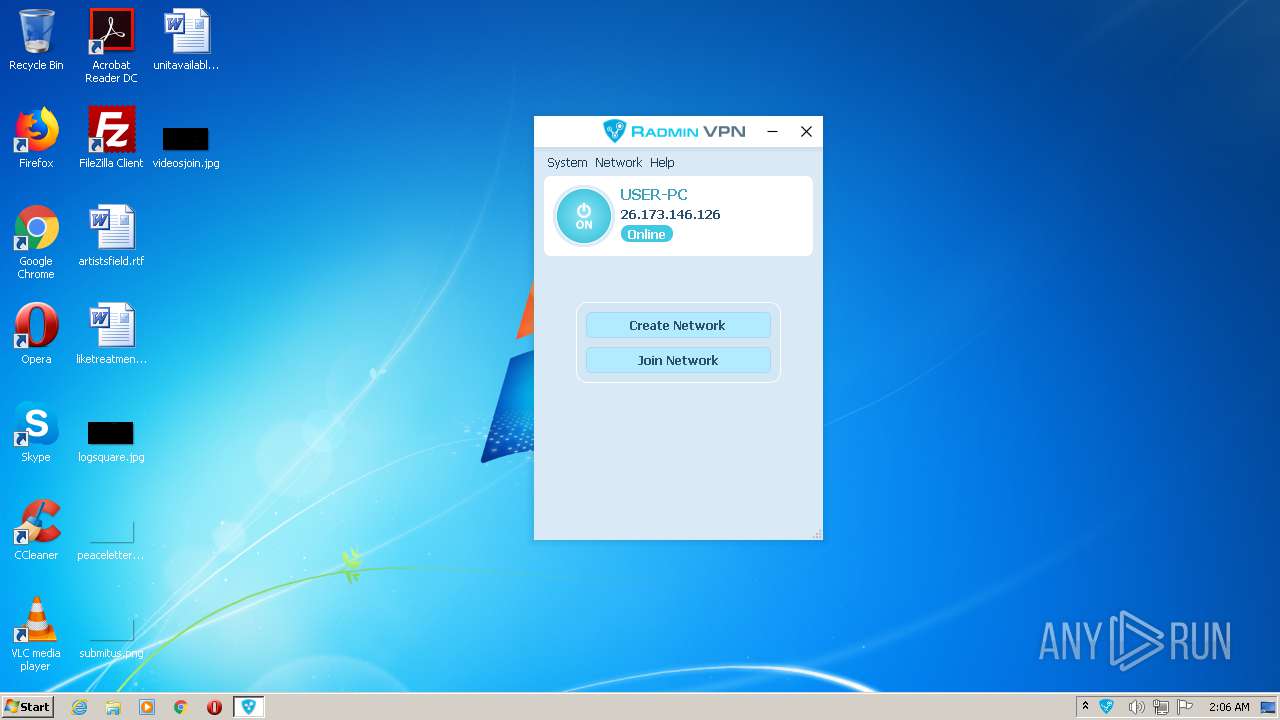1280x720 pixels.
Task: Open the Recycle Bin desktop icon
Action: tap(36, 40)
